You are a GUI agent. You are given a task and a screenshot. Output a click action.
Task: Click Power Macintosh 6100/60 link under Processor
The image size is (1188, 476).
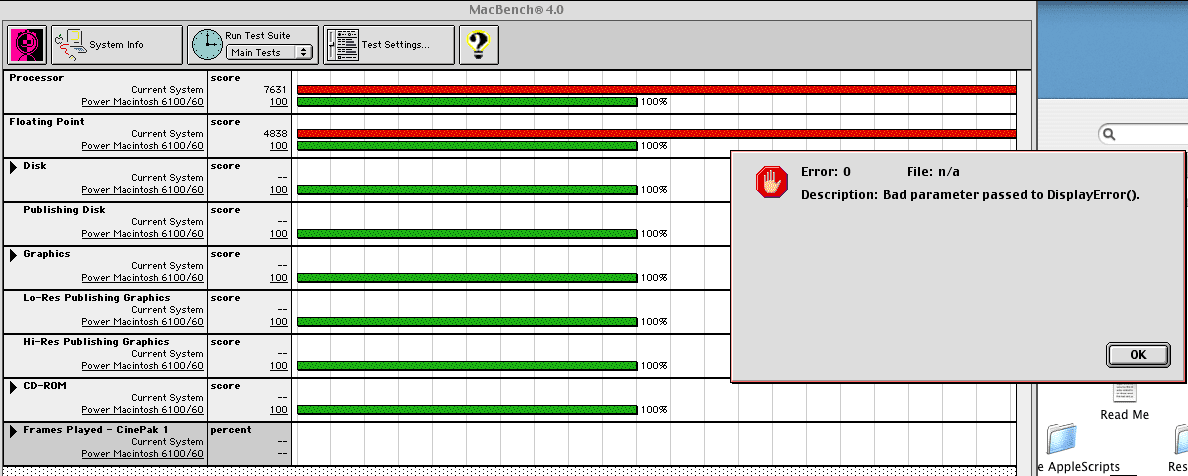point(142,102)
